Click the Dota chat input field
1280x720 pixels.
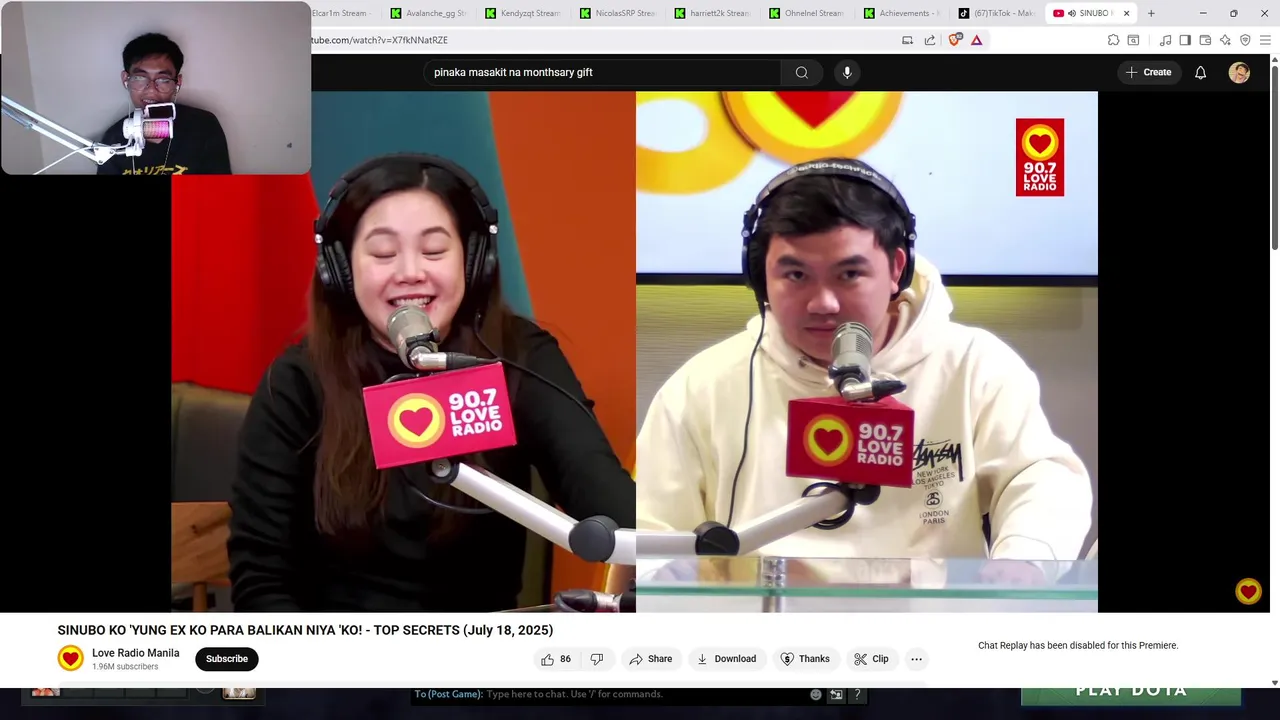[610, 694]
